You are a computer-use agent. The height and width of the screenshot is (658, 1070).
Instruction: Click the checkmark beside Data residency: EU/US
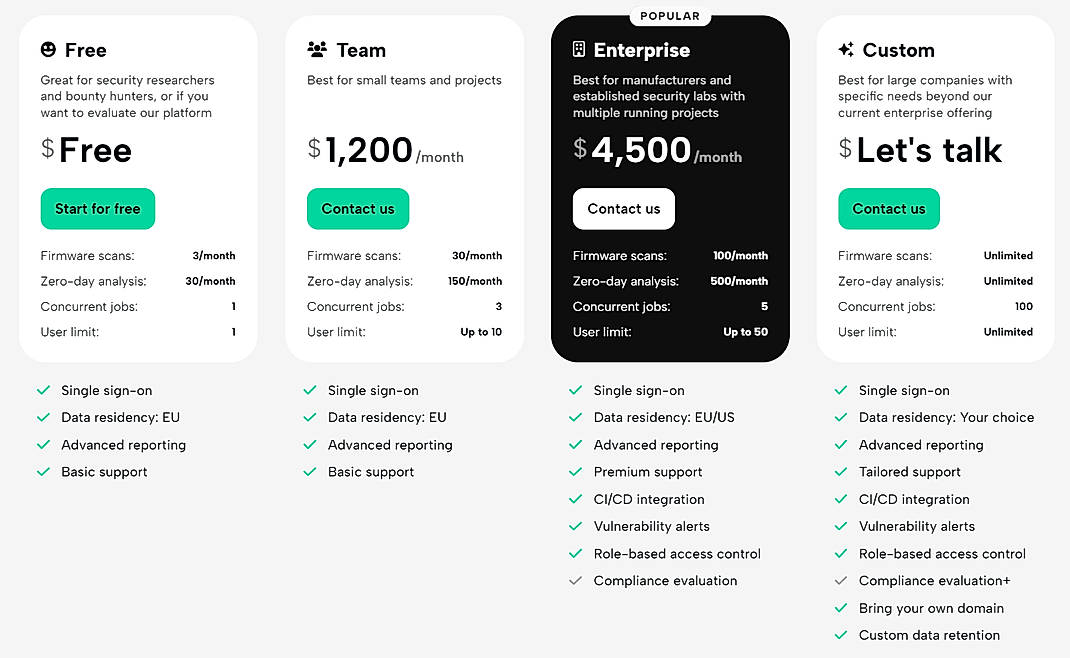pyautogui.click(x=575, y=417)
